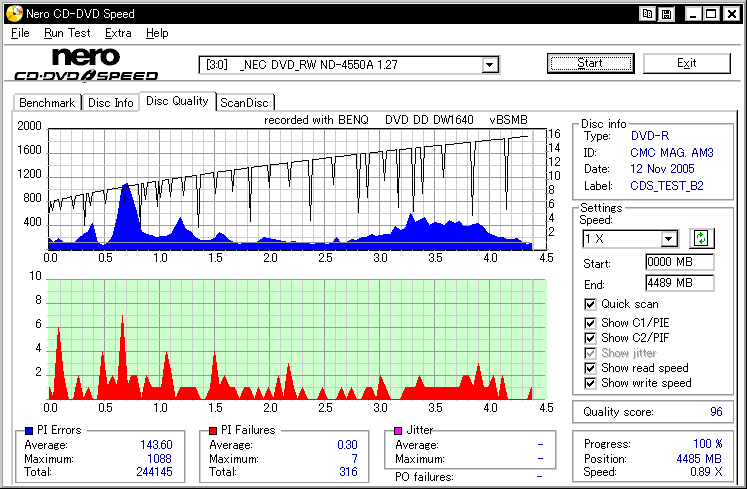Click the 1 X speed value field
This screenshot has width=747, height=489.
point(622,239)
